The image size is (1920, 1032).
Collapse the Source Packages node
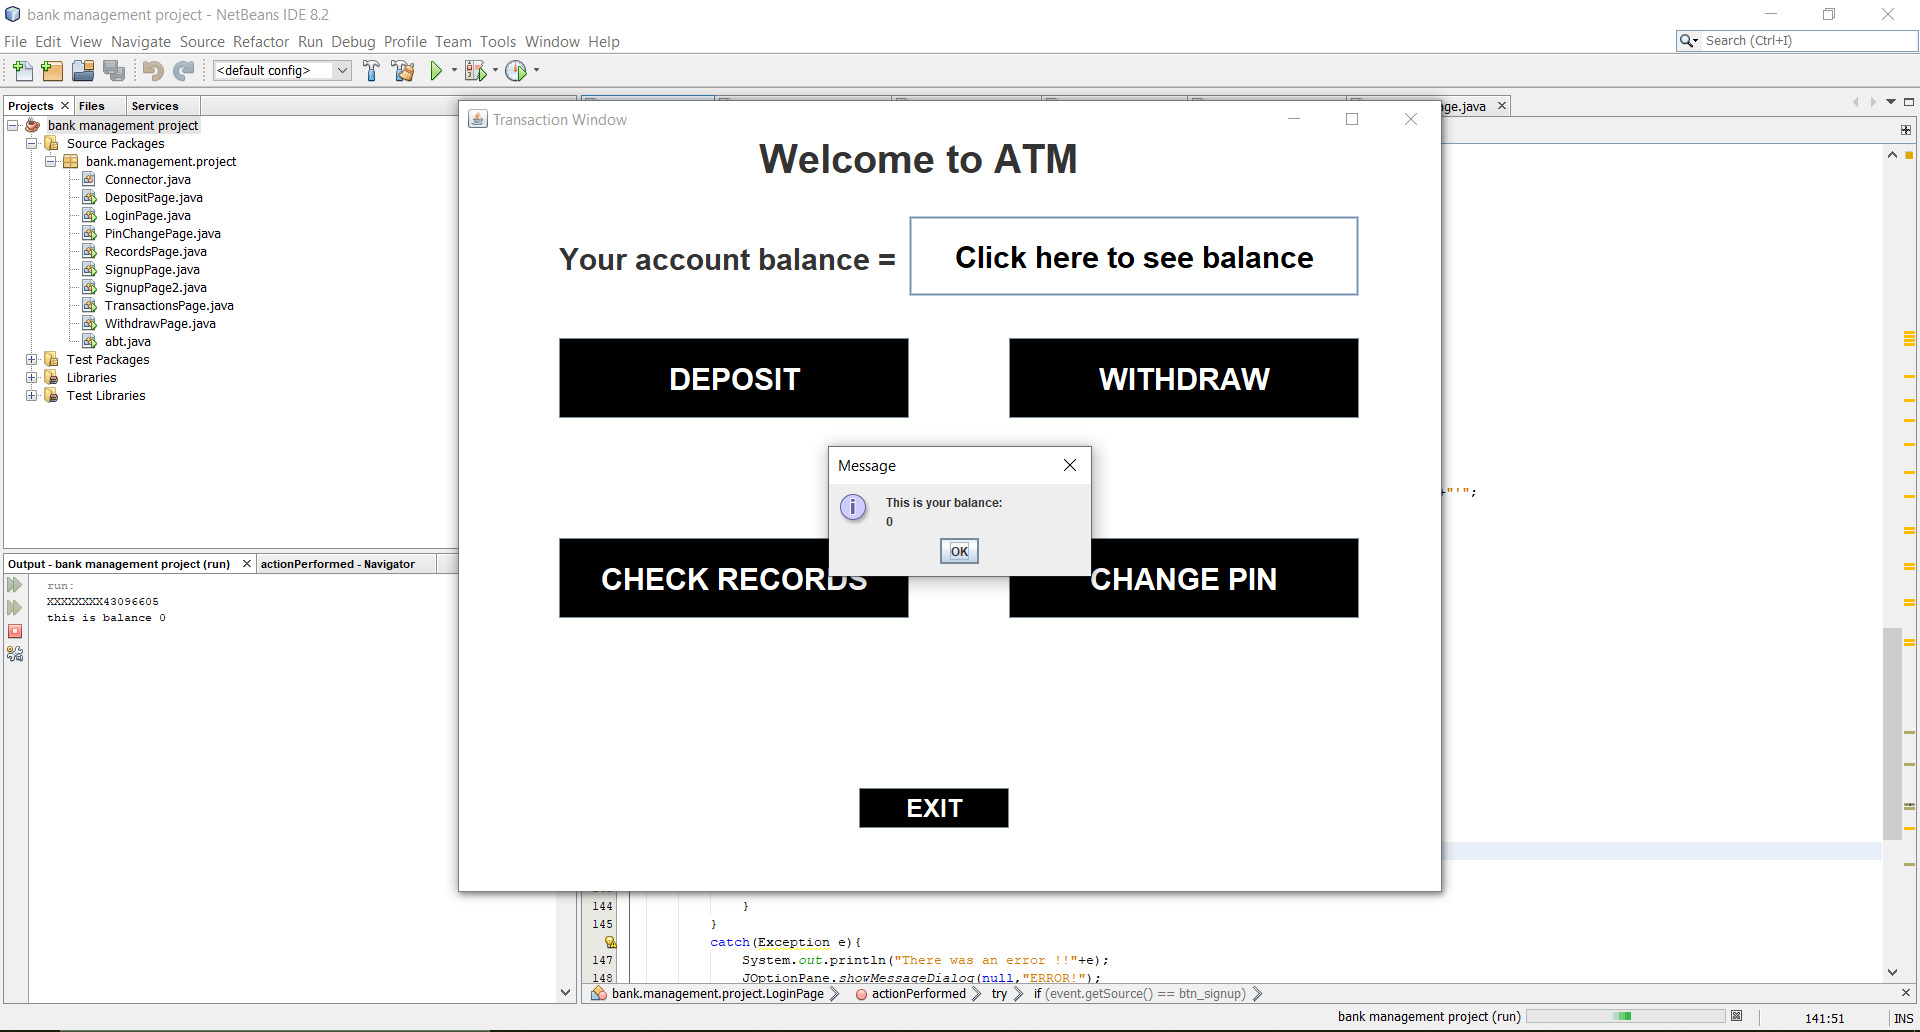coord(31,143)
